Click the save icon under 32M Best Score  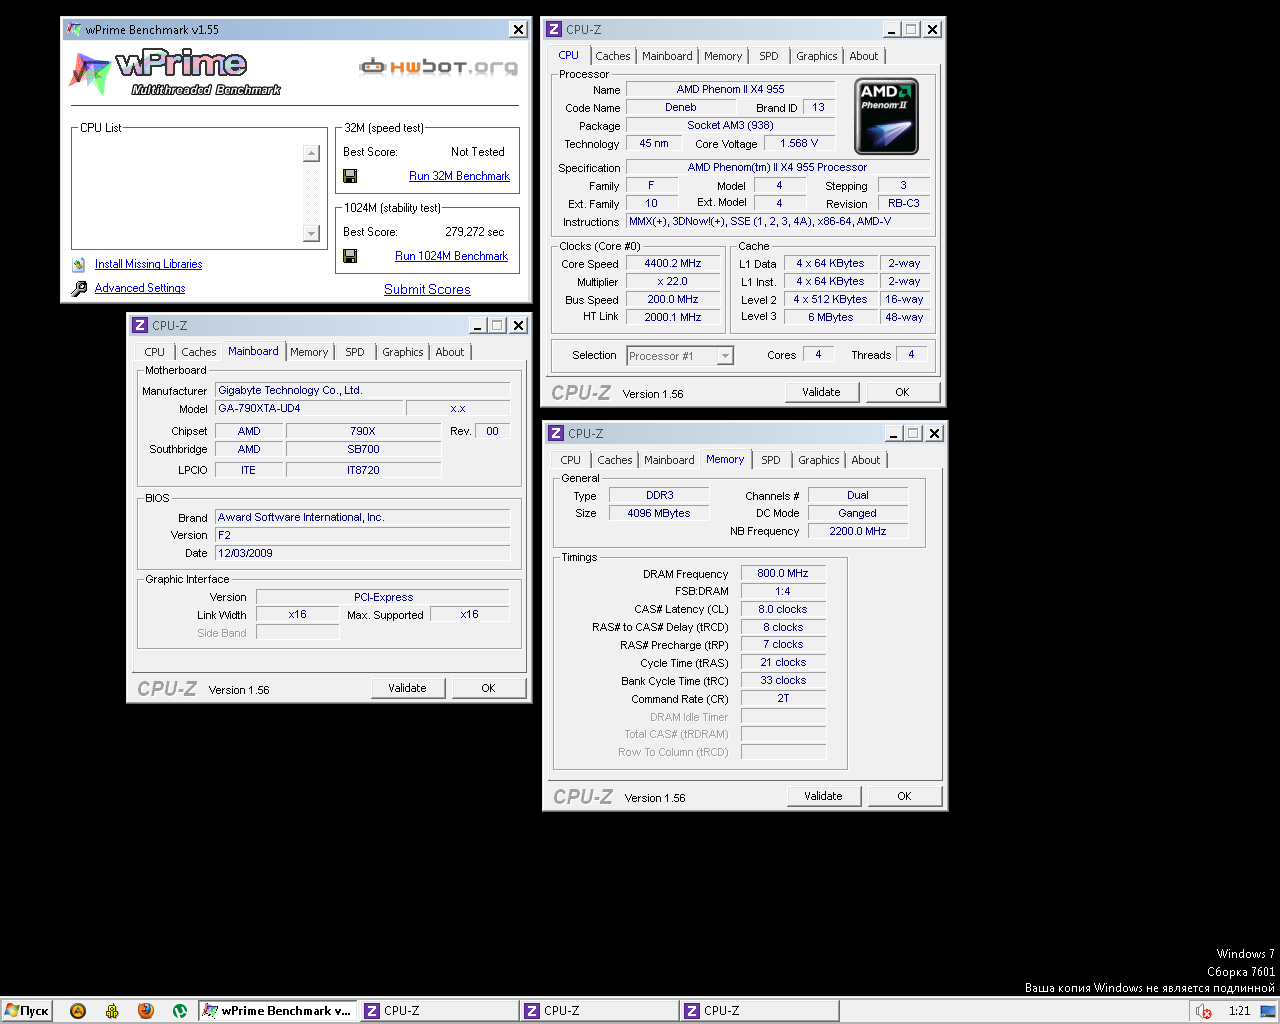tap(350, 176)
